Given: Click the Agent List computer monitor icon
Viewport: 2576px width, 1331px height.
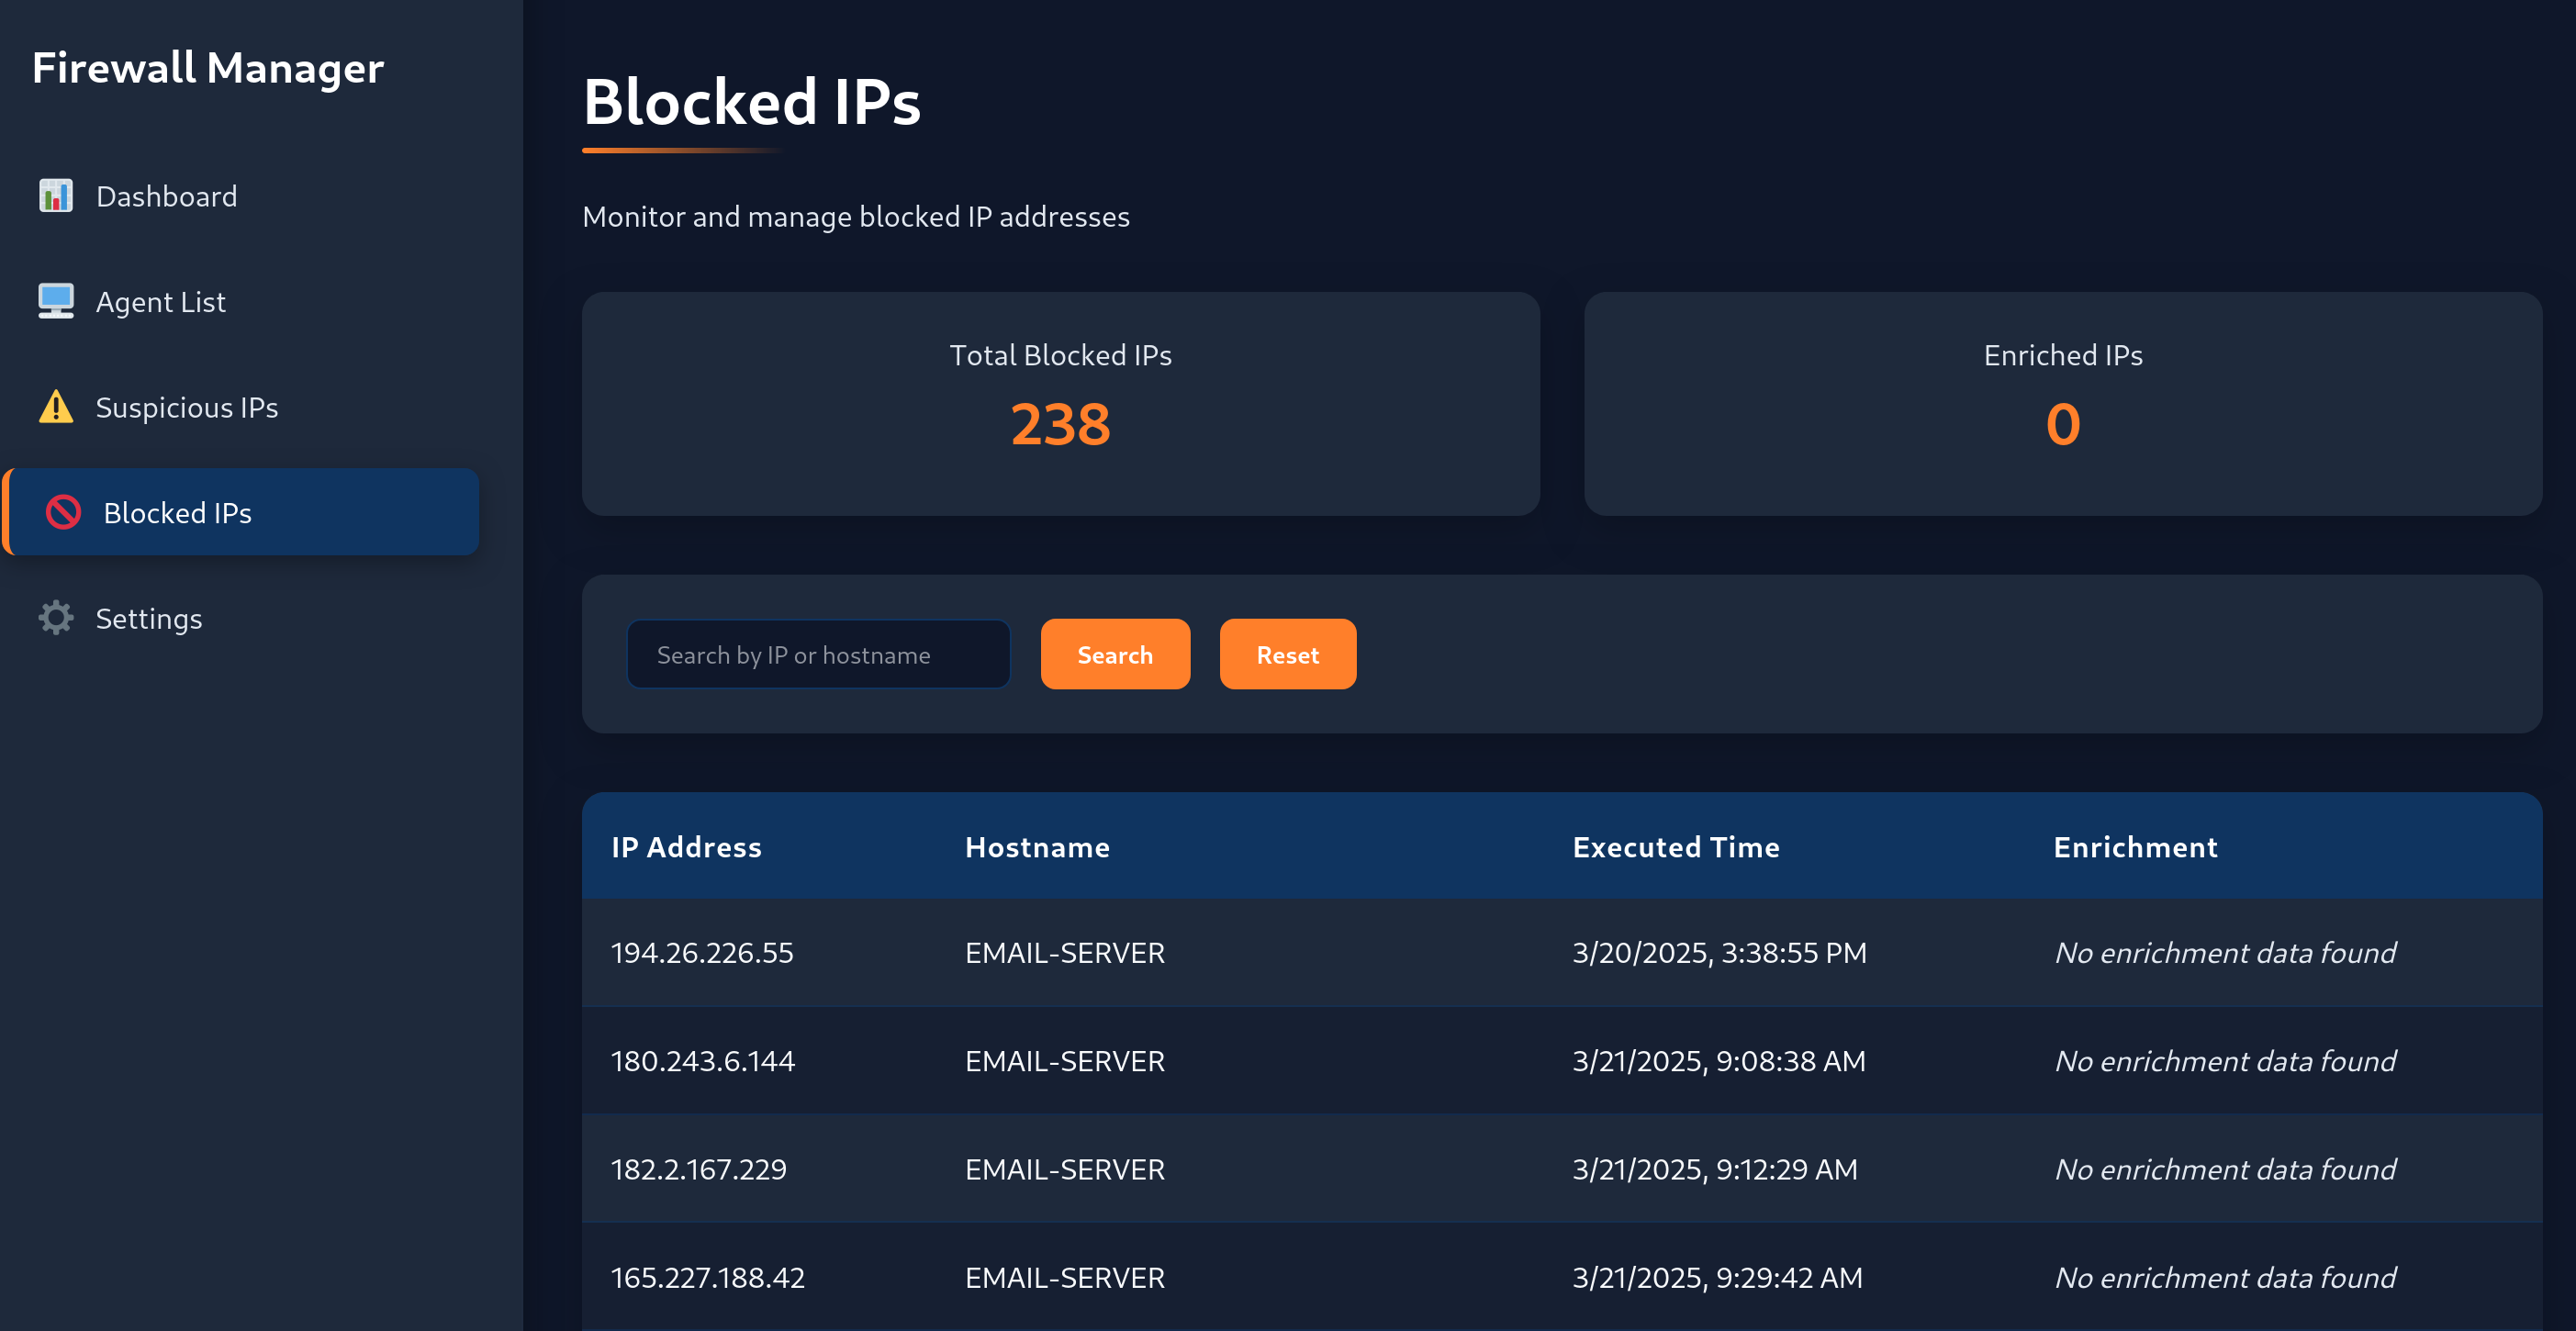Looking at the screenshot, I should point(56,301).
